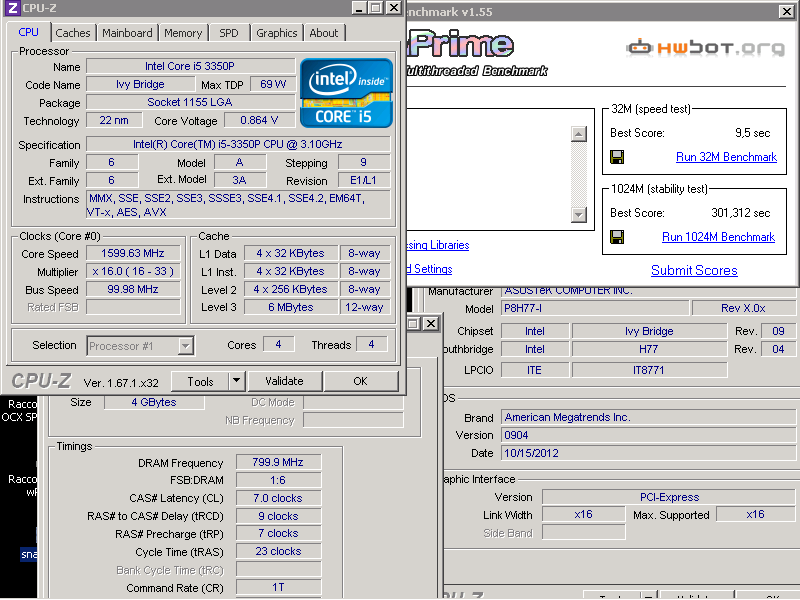
Task: Click the Settings link in benchmark window
Action: pos(430,269)
